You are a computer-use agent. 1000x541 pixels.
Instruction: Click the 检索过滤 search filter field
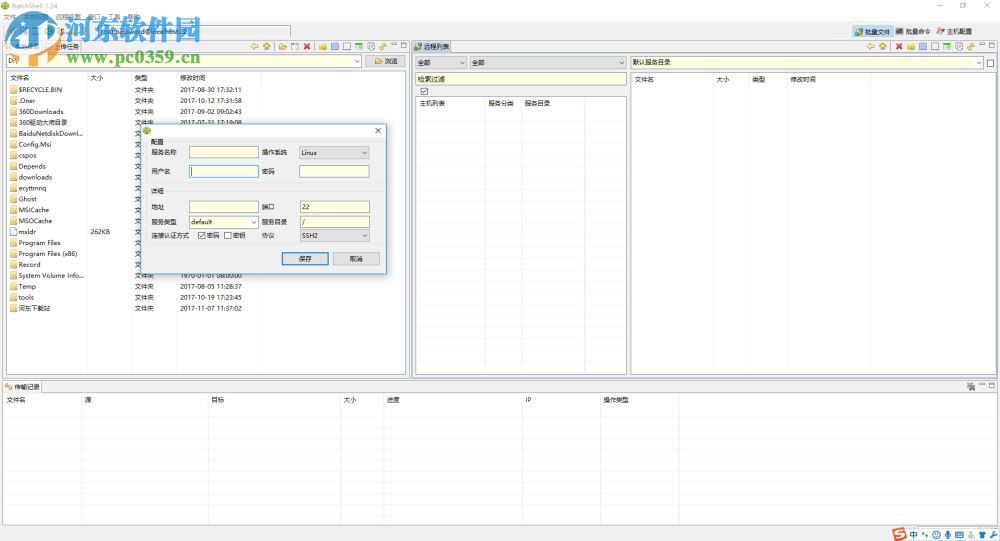tap(521, 79)
